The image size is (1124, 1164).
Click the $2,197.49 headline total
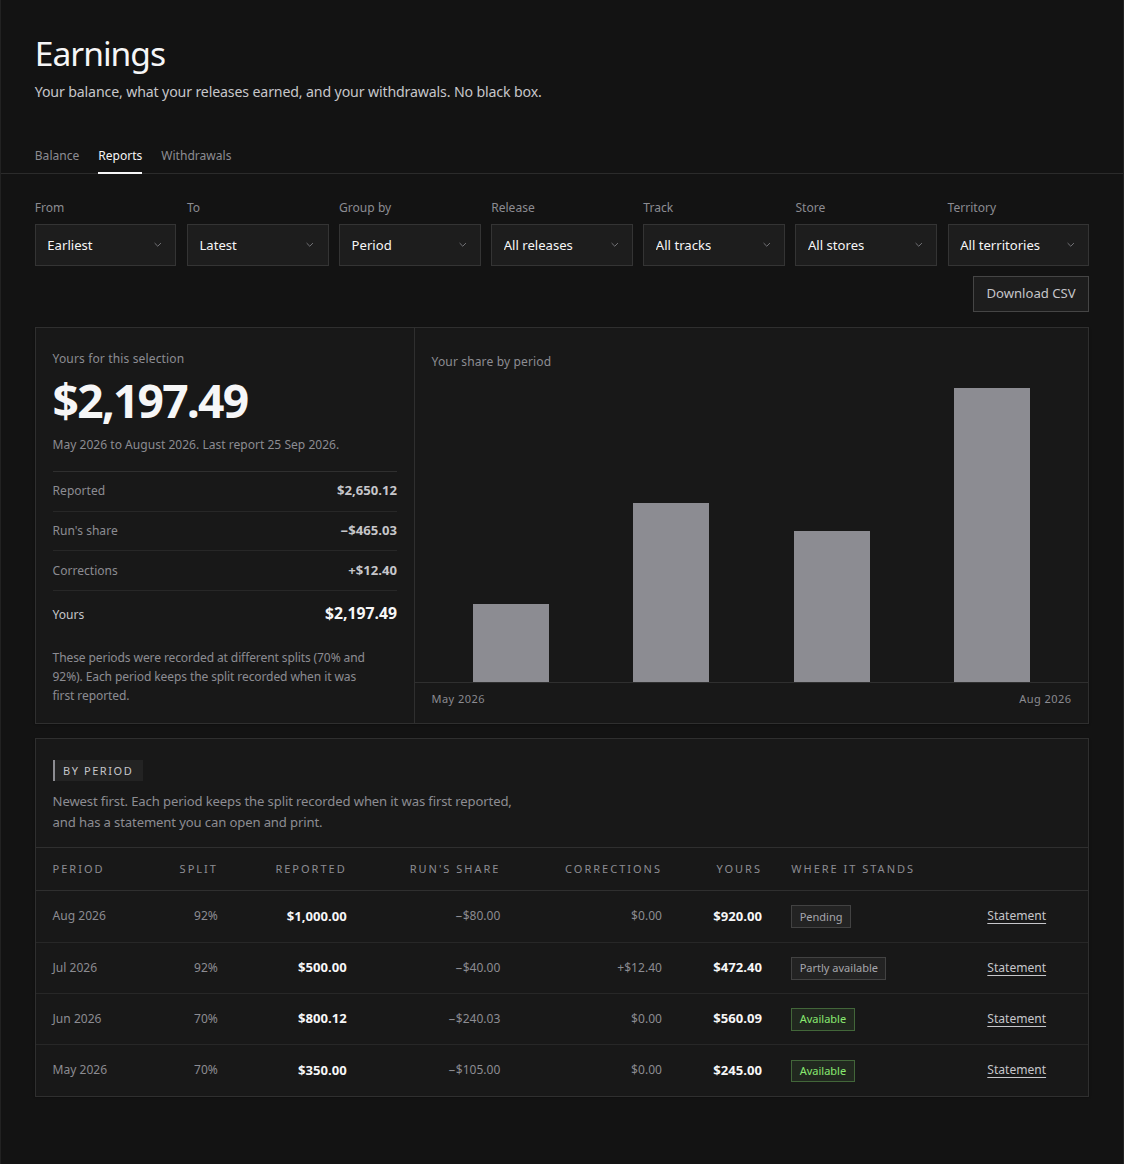point(151,402)
